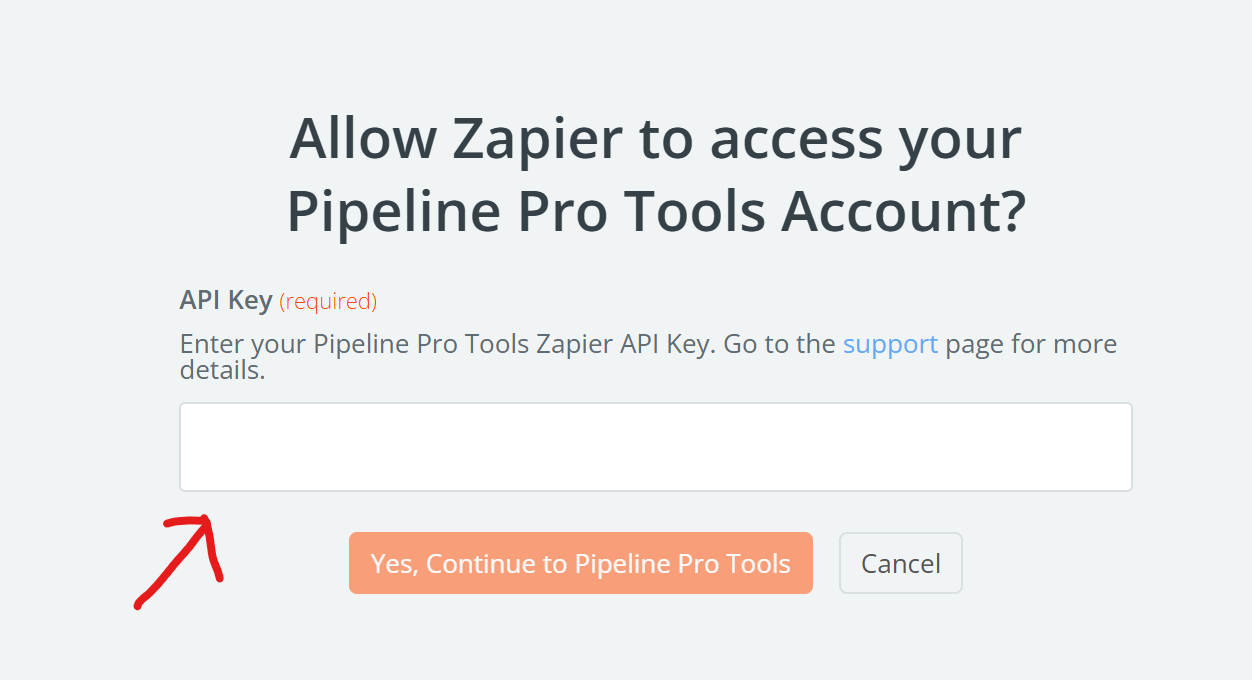Click the Allow Zapier heading text
The image size is (1252, 680).
[x=655, y=175]
